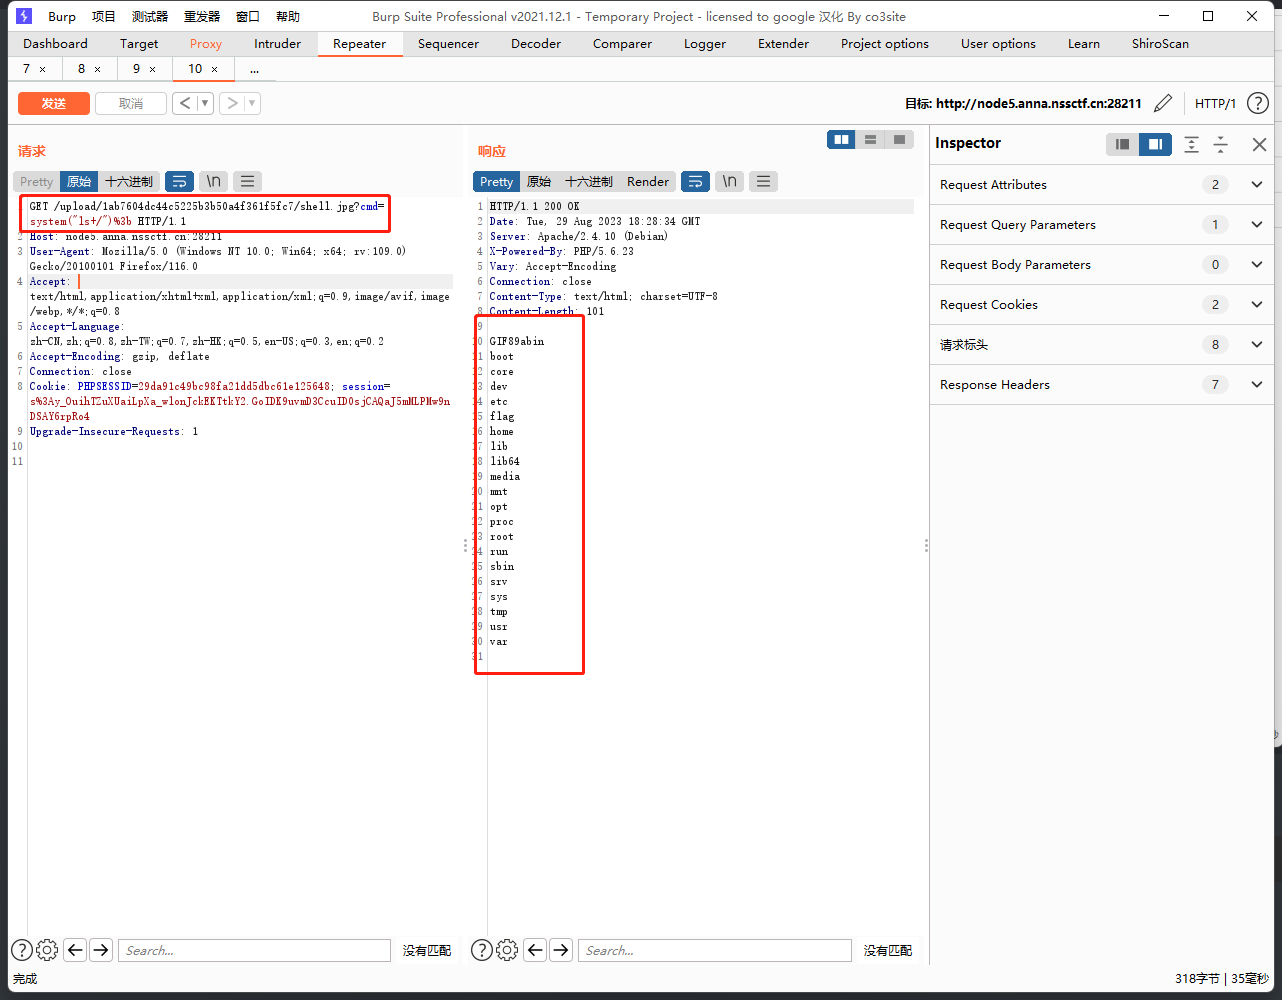Open the Extender tab
Image resolution: width=1282 pixels, height=1000 pixels.
[x=784, y=43]
